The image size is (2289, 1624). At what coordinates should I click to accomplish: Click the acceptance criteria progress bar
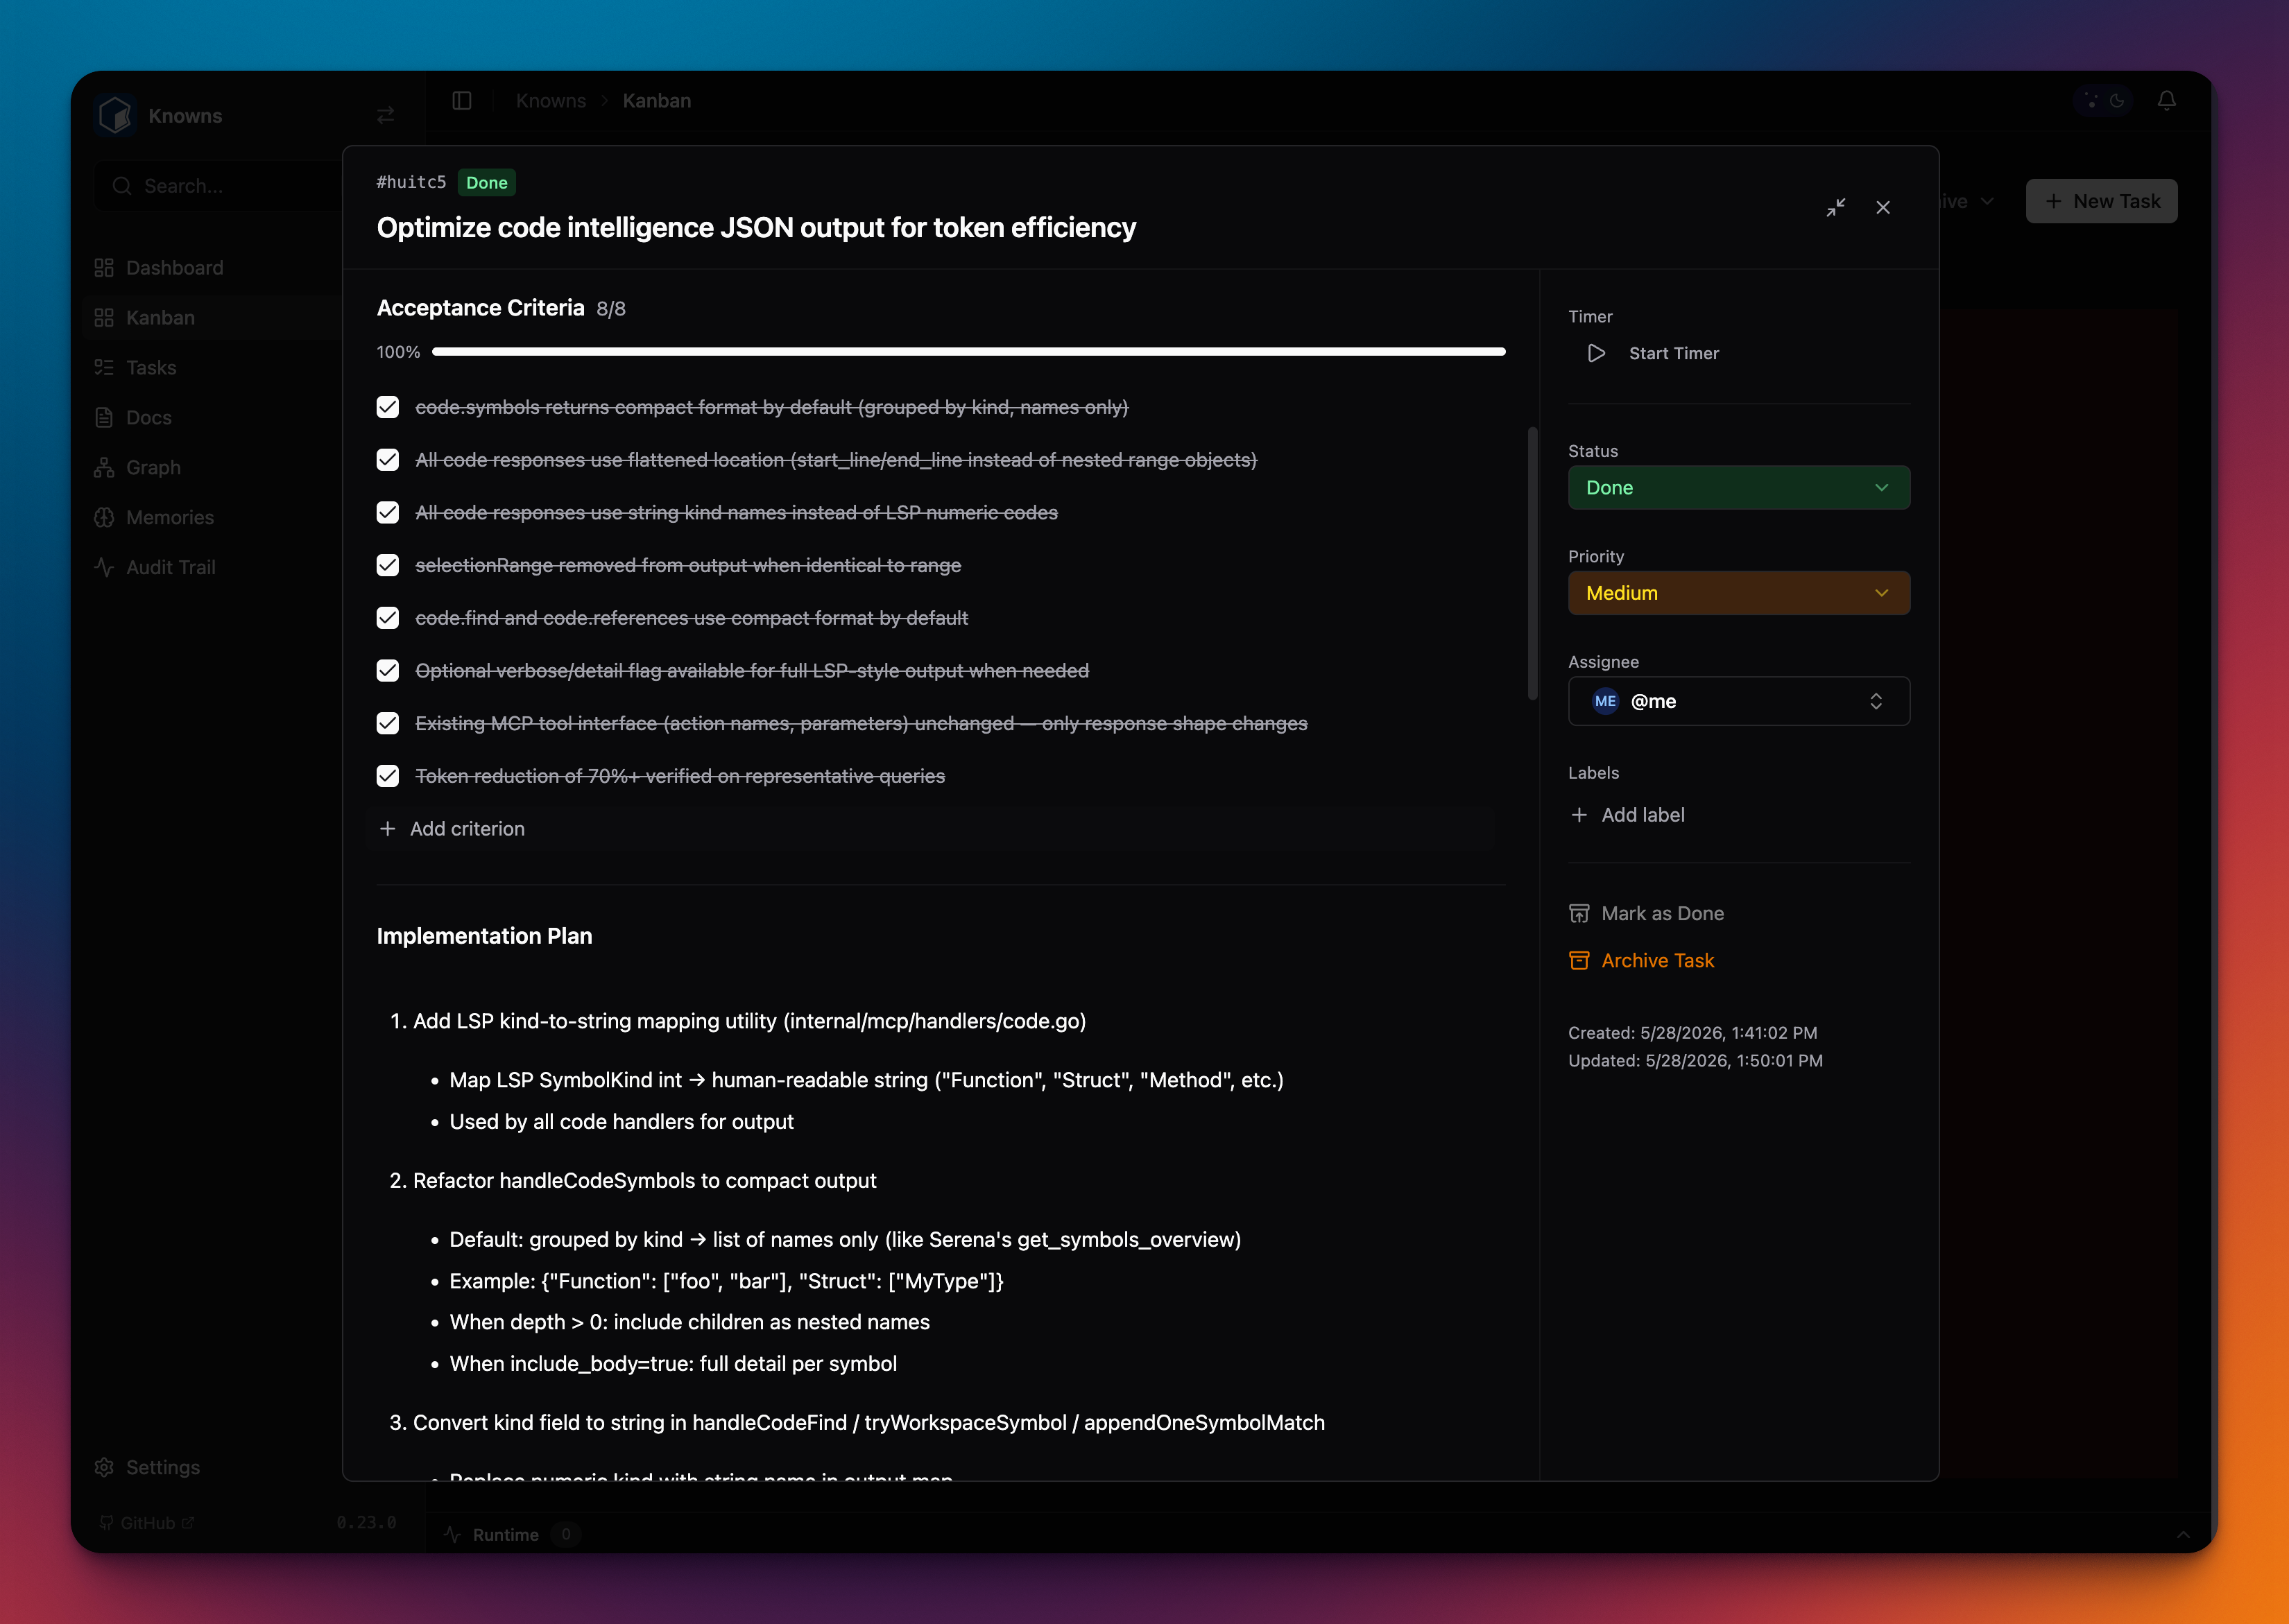click(968, 352)
